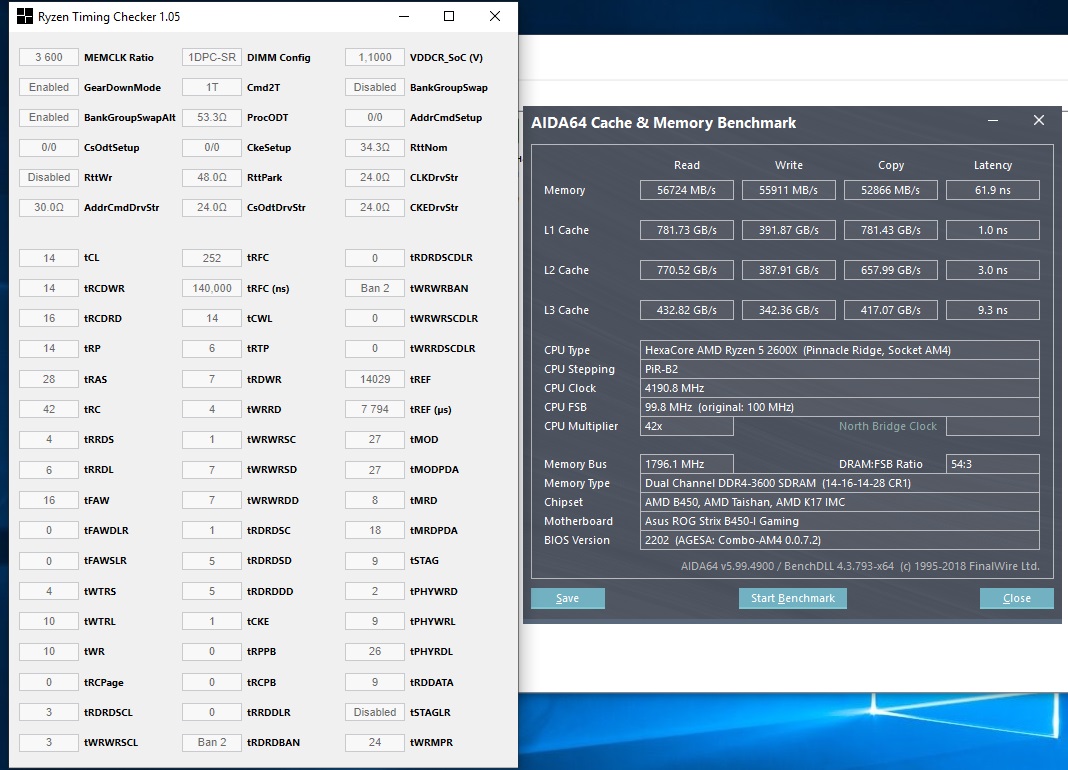Screen dimensions: 1068x770
Task: Maximize the Ryzen Timing Checker window
Action: pyautogui.click(x=449, y=16)
